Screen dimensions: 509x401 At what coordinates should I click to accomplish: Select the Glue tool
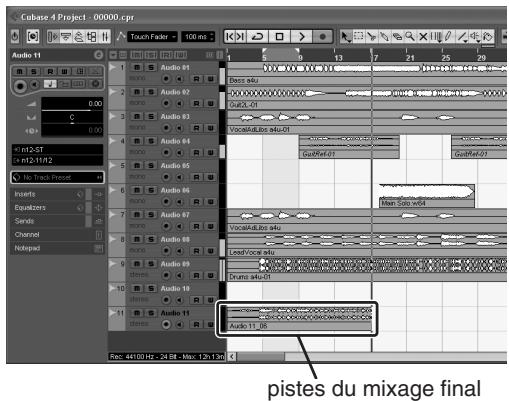click(x=384, y=36)
